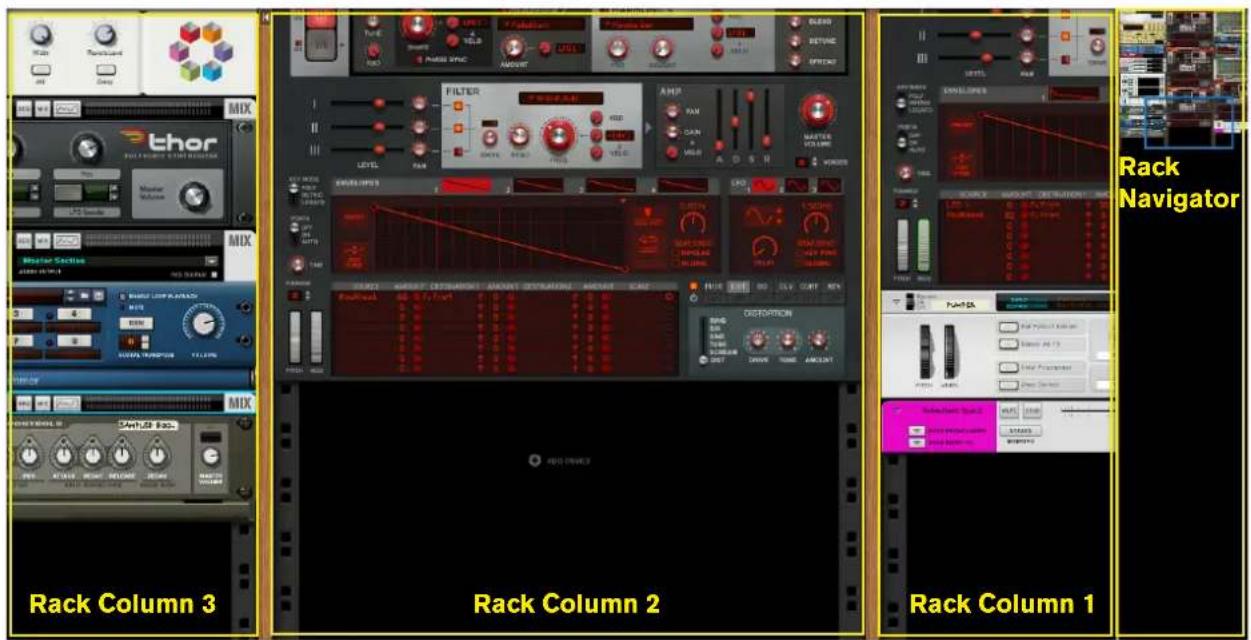
Task: Click the DETUNE knob
Action: (x=796, y=43)
